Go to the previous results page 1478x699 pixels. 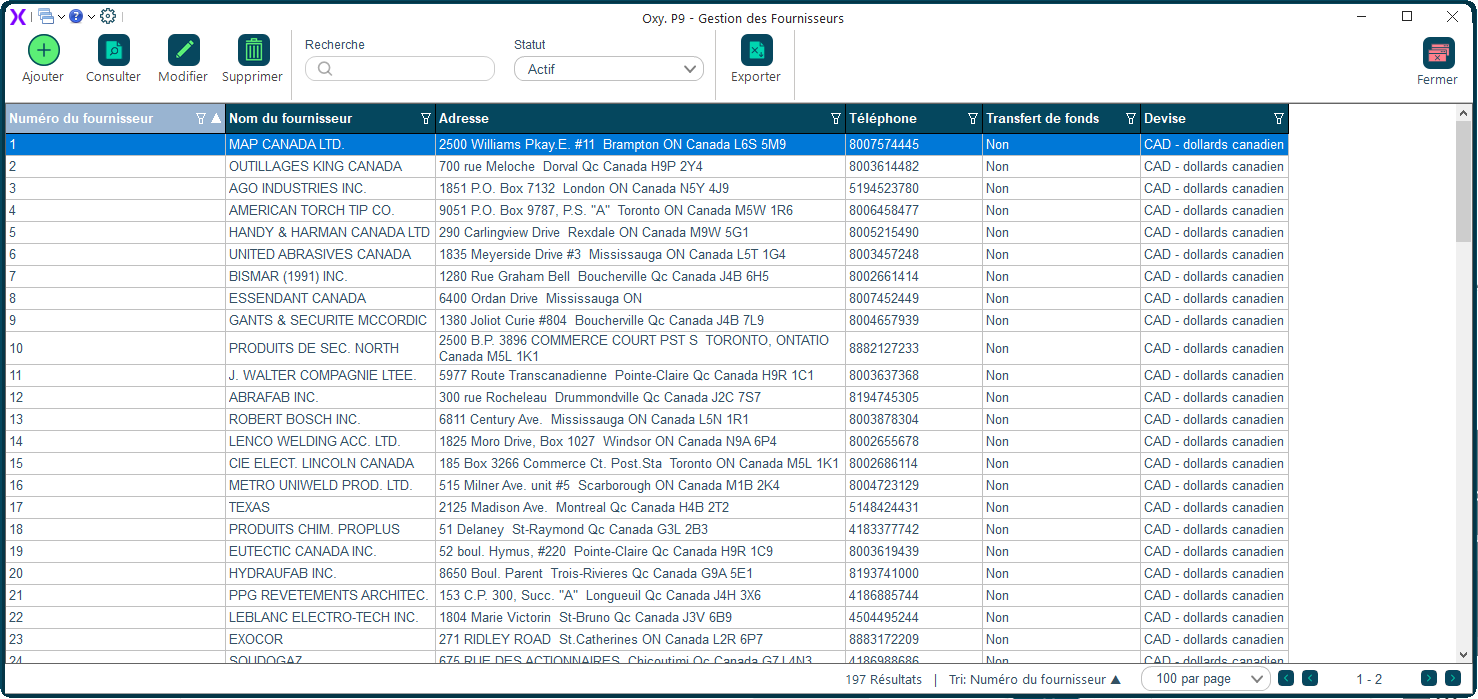coord(1310,678)
